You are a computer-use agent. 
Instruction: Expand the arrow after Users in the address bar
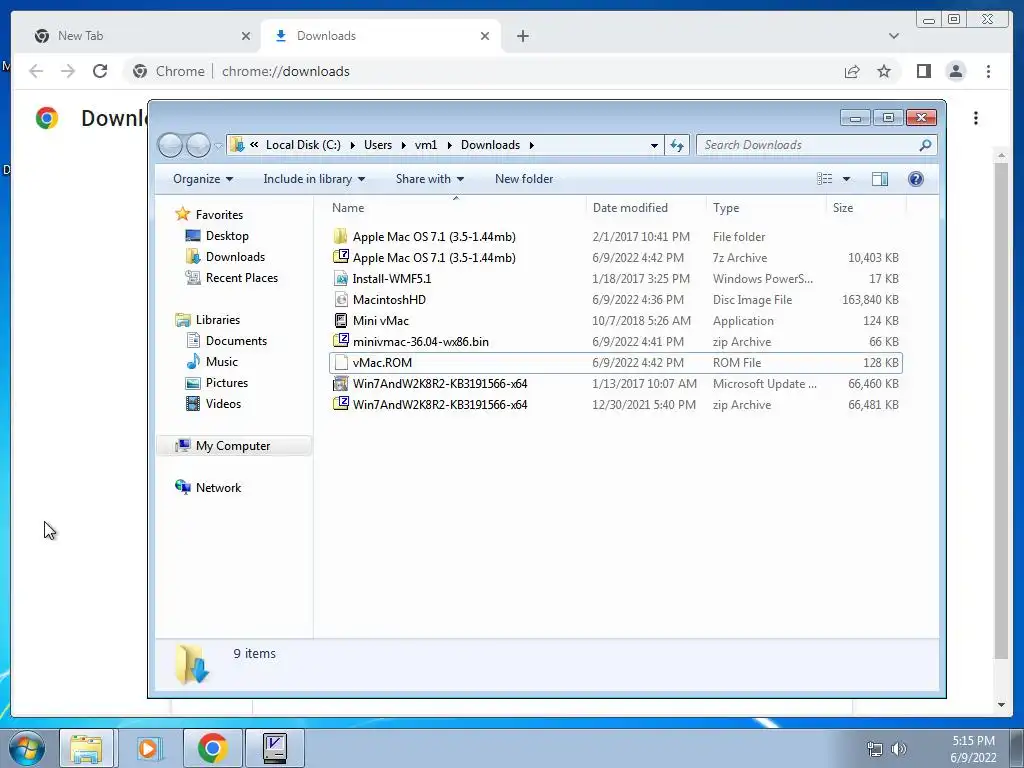(404, 145)
